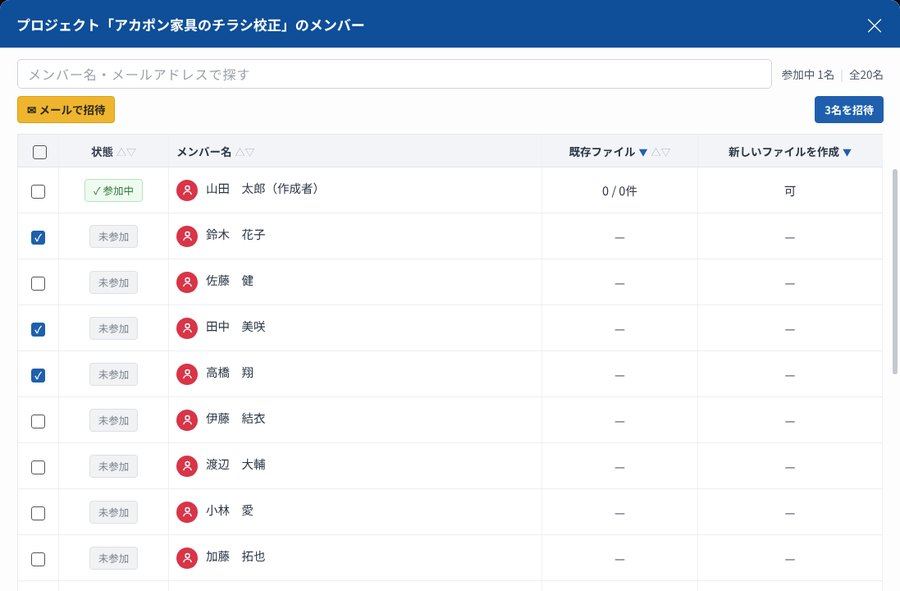
Task: Check the box for 佐藤 健
Action: point(38,283)
